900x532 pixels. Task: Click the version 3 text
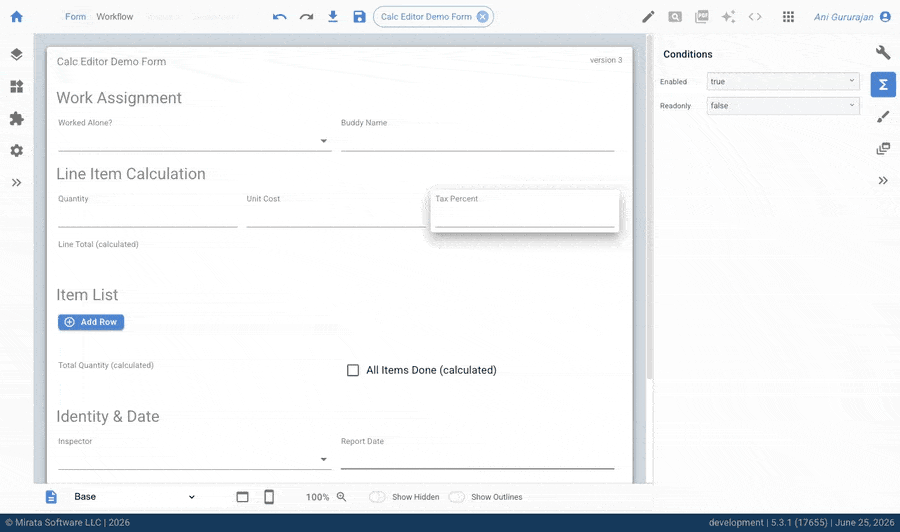(606, 60)
